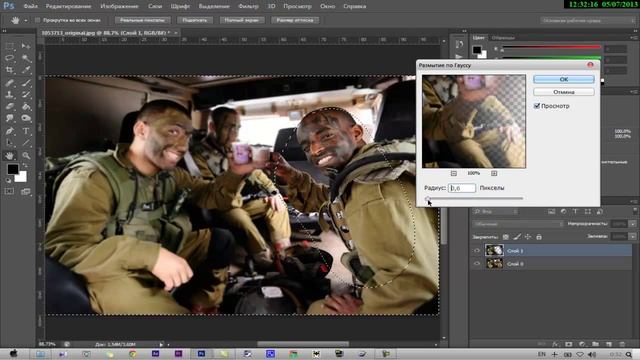
Task: Toggle lock position of layer
Action: point(528,237)
